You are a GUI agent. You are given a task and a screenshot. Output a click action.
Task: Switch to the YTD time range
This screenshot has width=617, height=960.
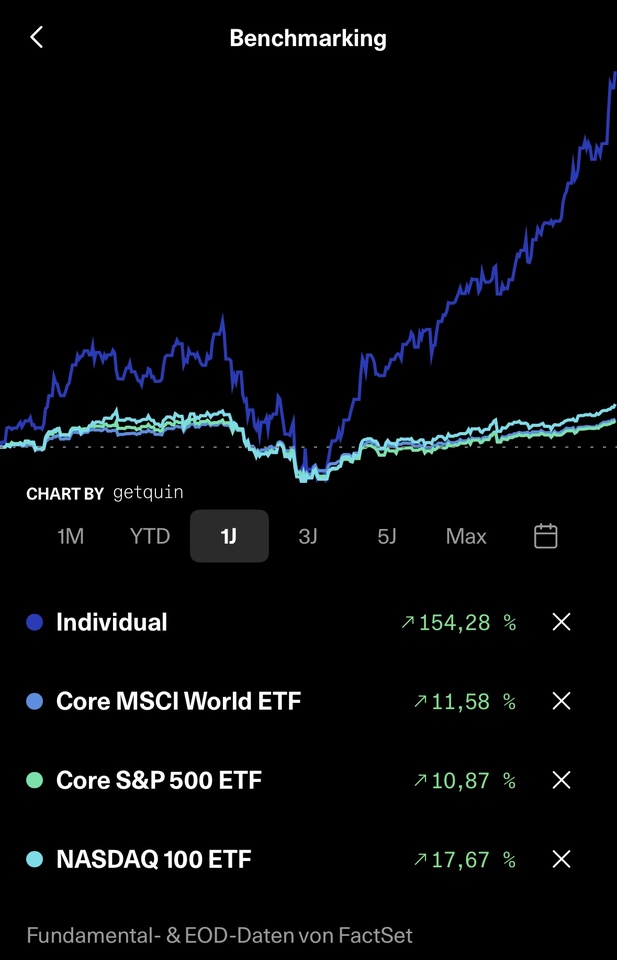[x=150, y=536]
